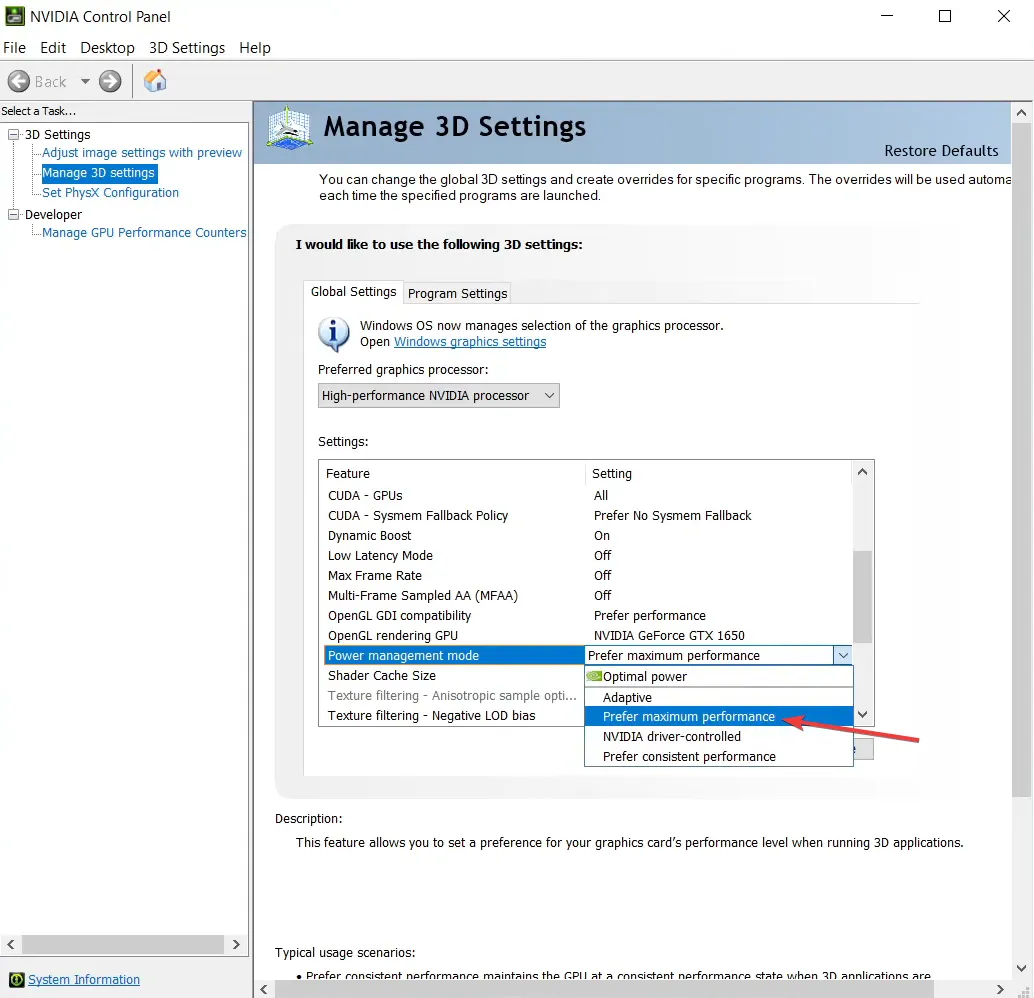Click main panel scroll up arrow
1034x998 pixels.
pos(1021,113)
